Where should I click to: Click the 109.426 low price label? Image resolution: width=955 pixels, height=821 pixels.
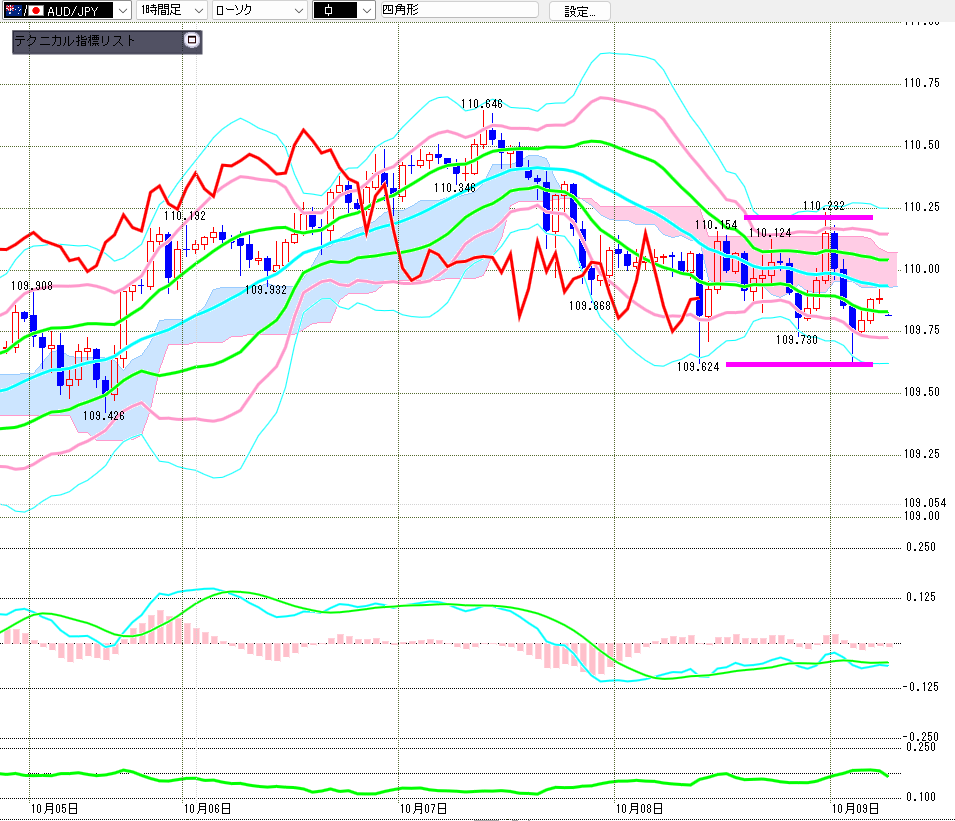click(104, 415)
